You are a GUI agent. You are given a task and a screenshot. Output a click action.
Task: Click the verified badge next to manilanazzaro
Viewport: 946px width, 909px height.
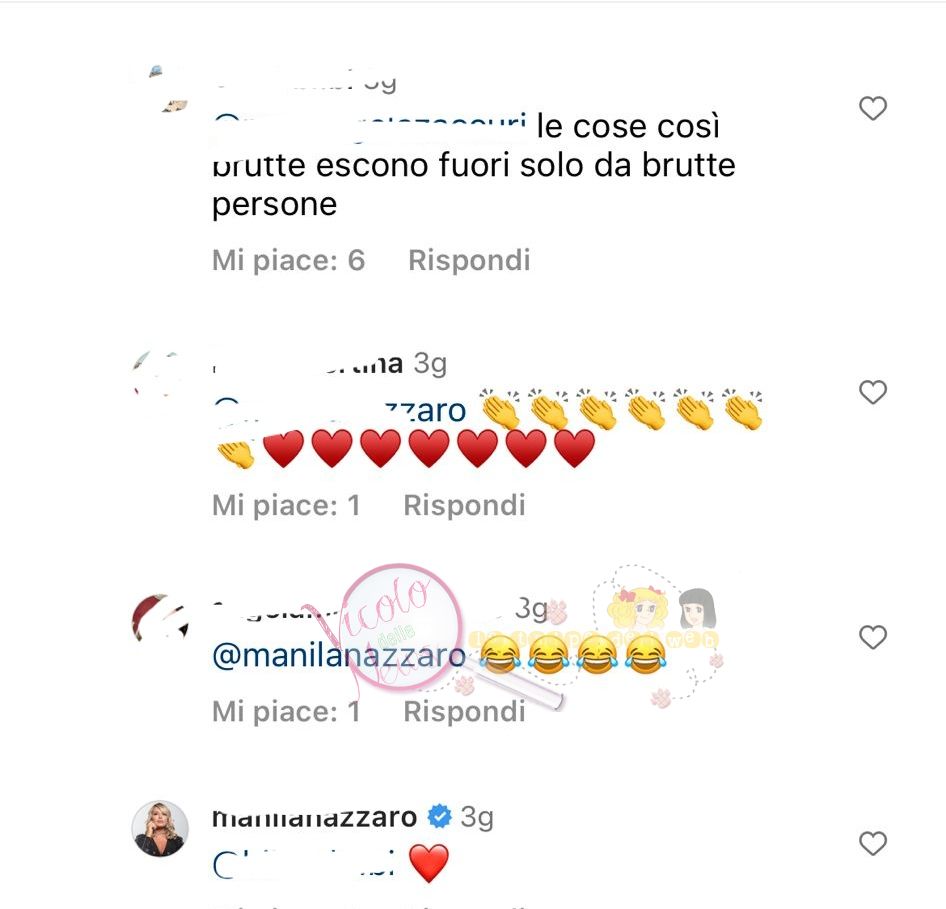[439, 817]
